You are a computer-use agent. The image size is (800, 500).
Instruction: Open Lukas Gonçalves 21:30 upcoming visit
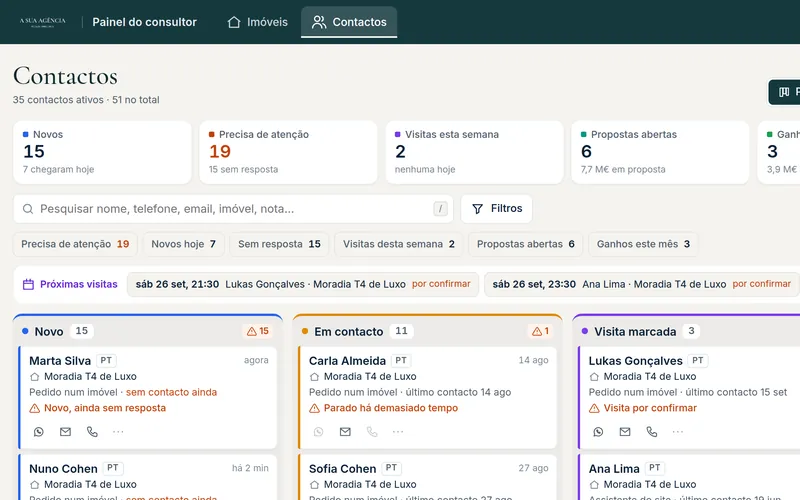click(x=303, y=284)
